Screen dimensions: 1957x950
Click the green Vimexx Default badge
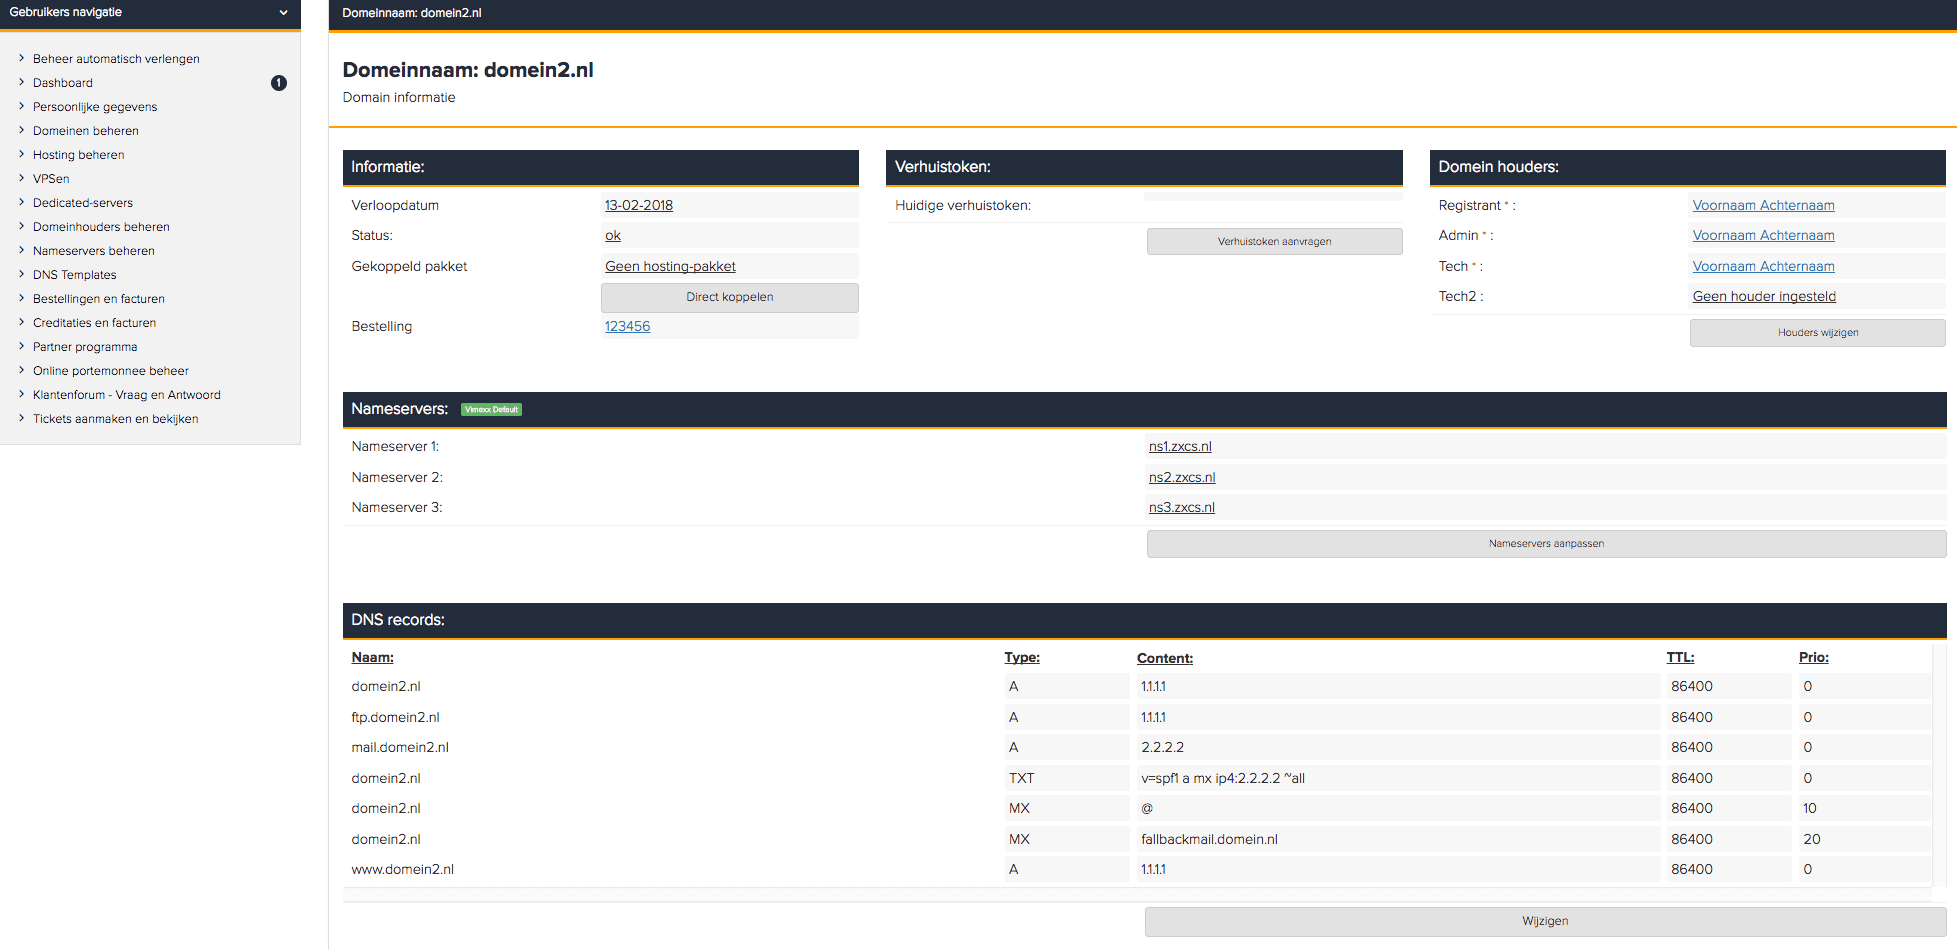[491, 409]
